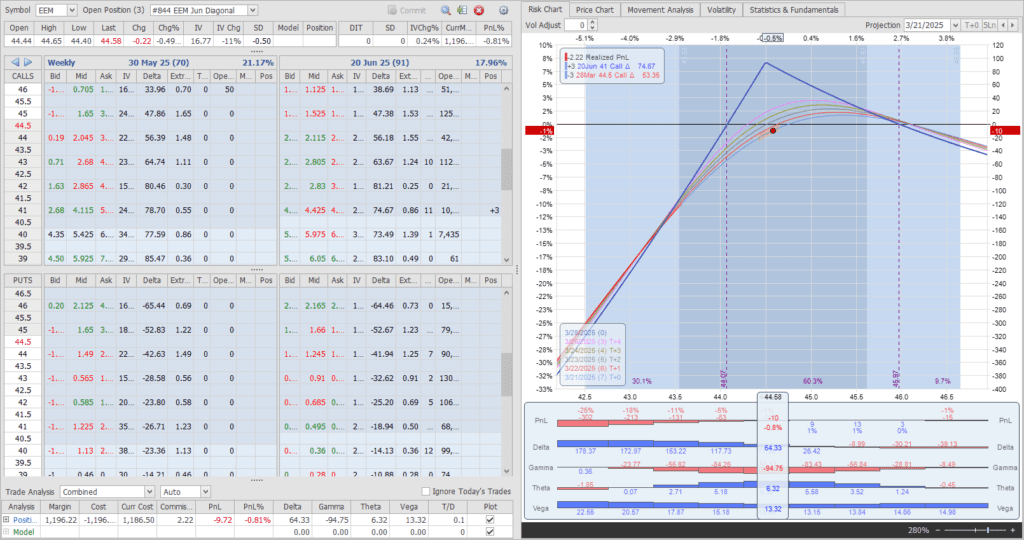The image size is (1024, 540).
Task: Select the 44.5 strike in CALLS
Action: 23,125
